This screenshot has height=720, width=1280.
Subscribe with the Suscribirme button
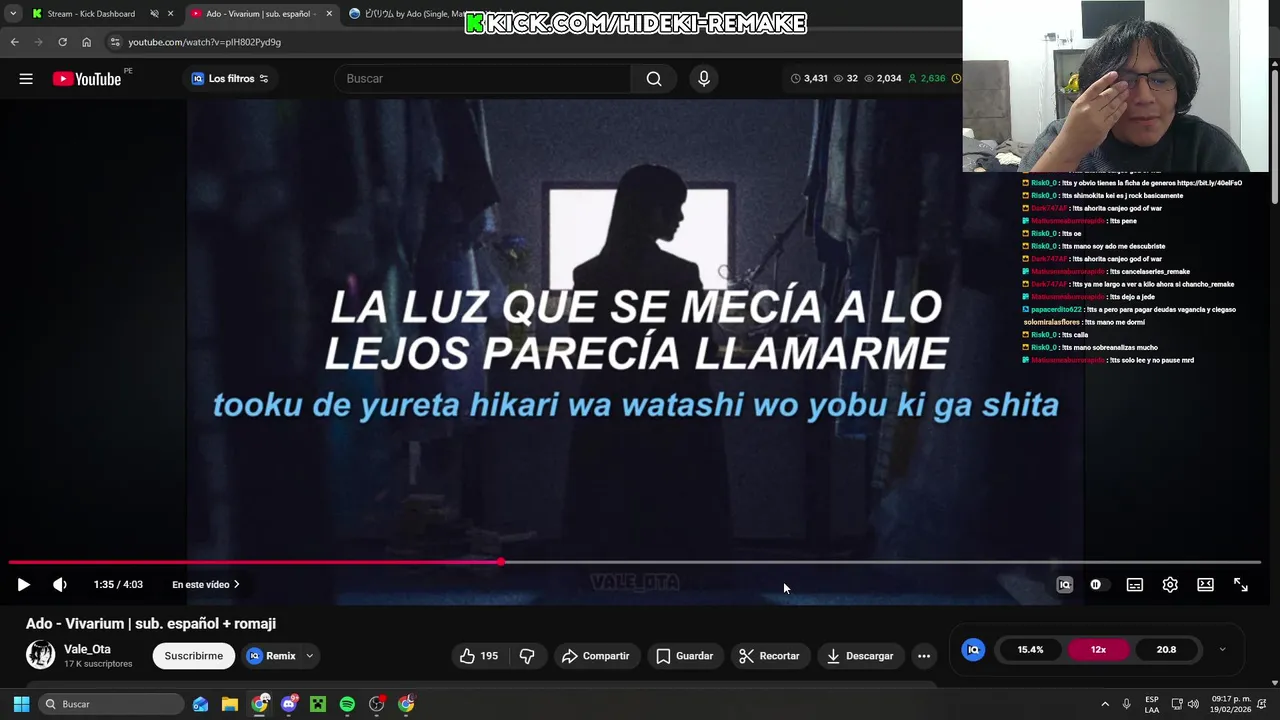point(194,656)
